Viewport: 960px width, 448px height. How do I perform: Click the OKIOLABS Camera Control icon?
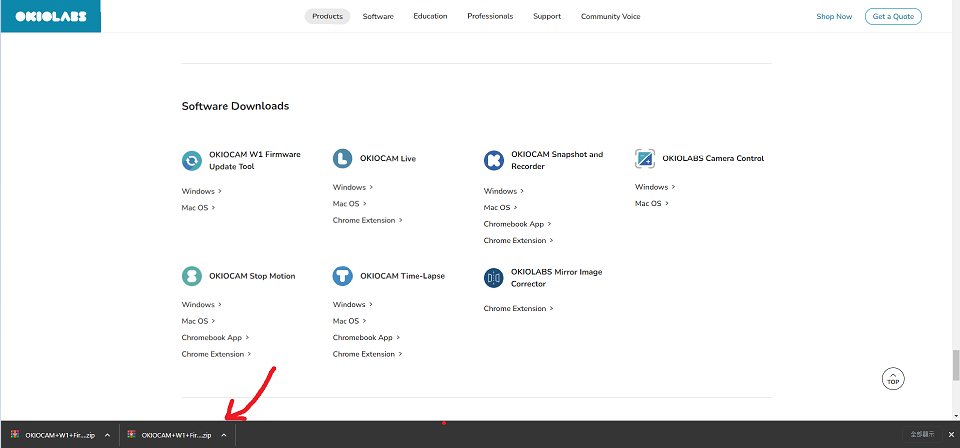645,159
